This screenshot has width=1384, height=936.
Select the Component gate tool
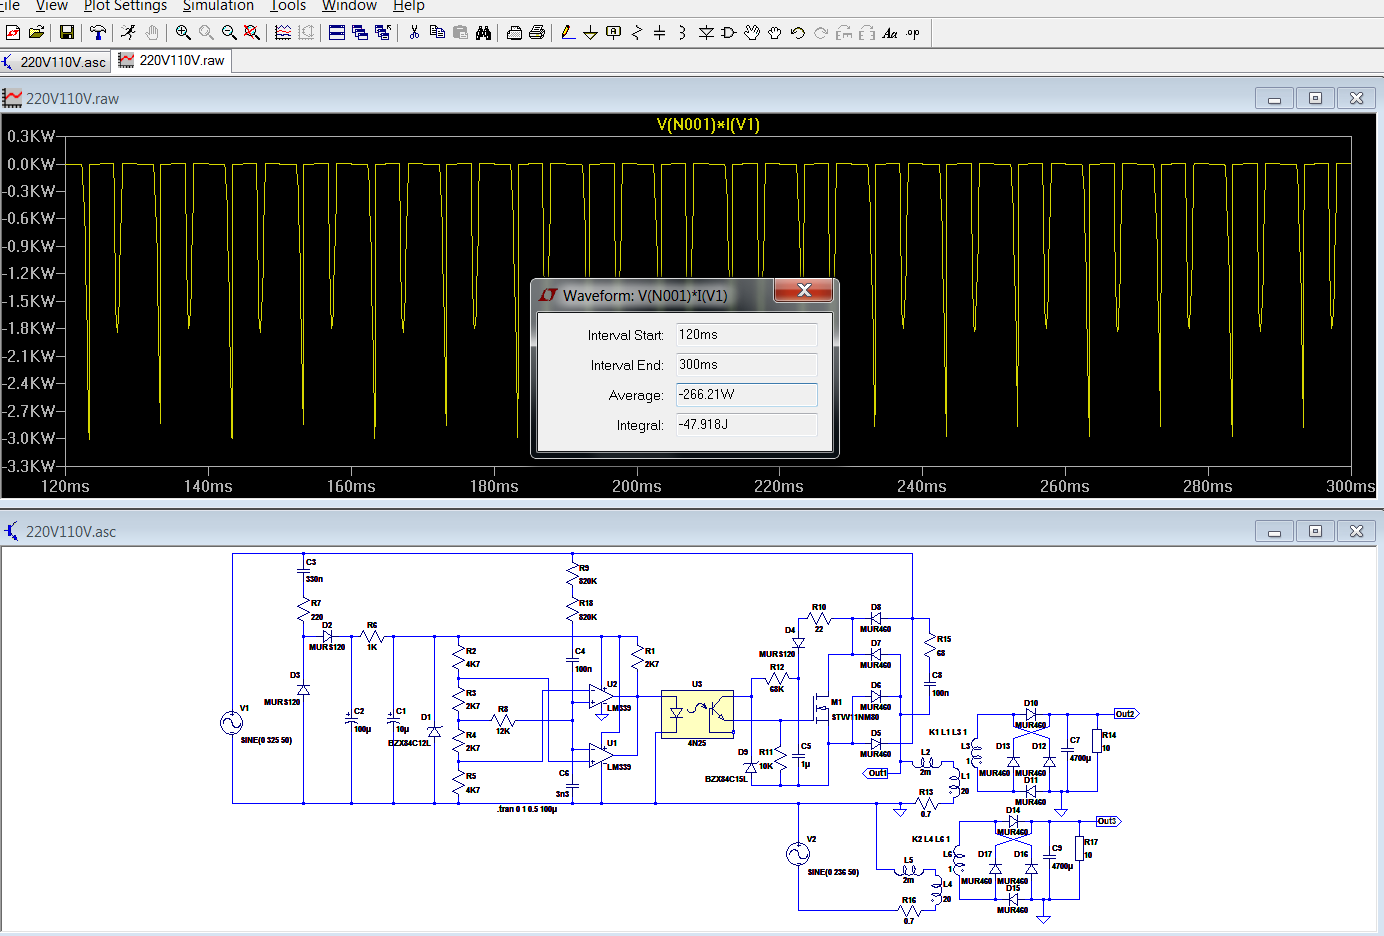(729, 33)
